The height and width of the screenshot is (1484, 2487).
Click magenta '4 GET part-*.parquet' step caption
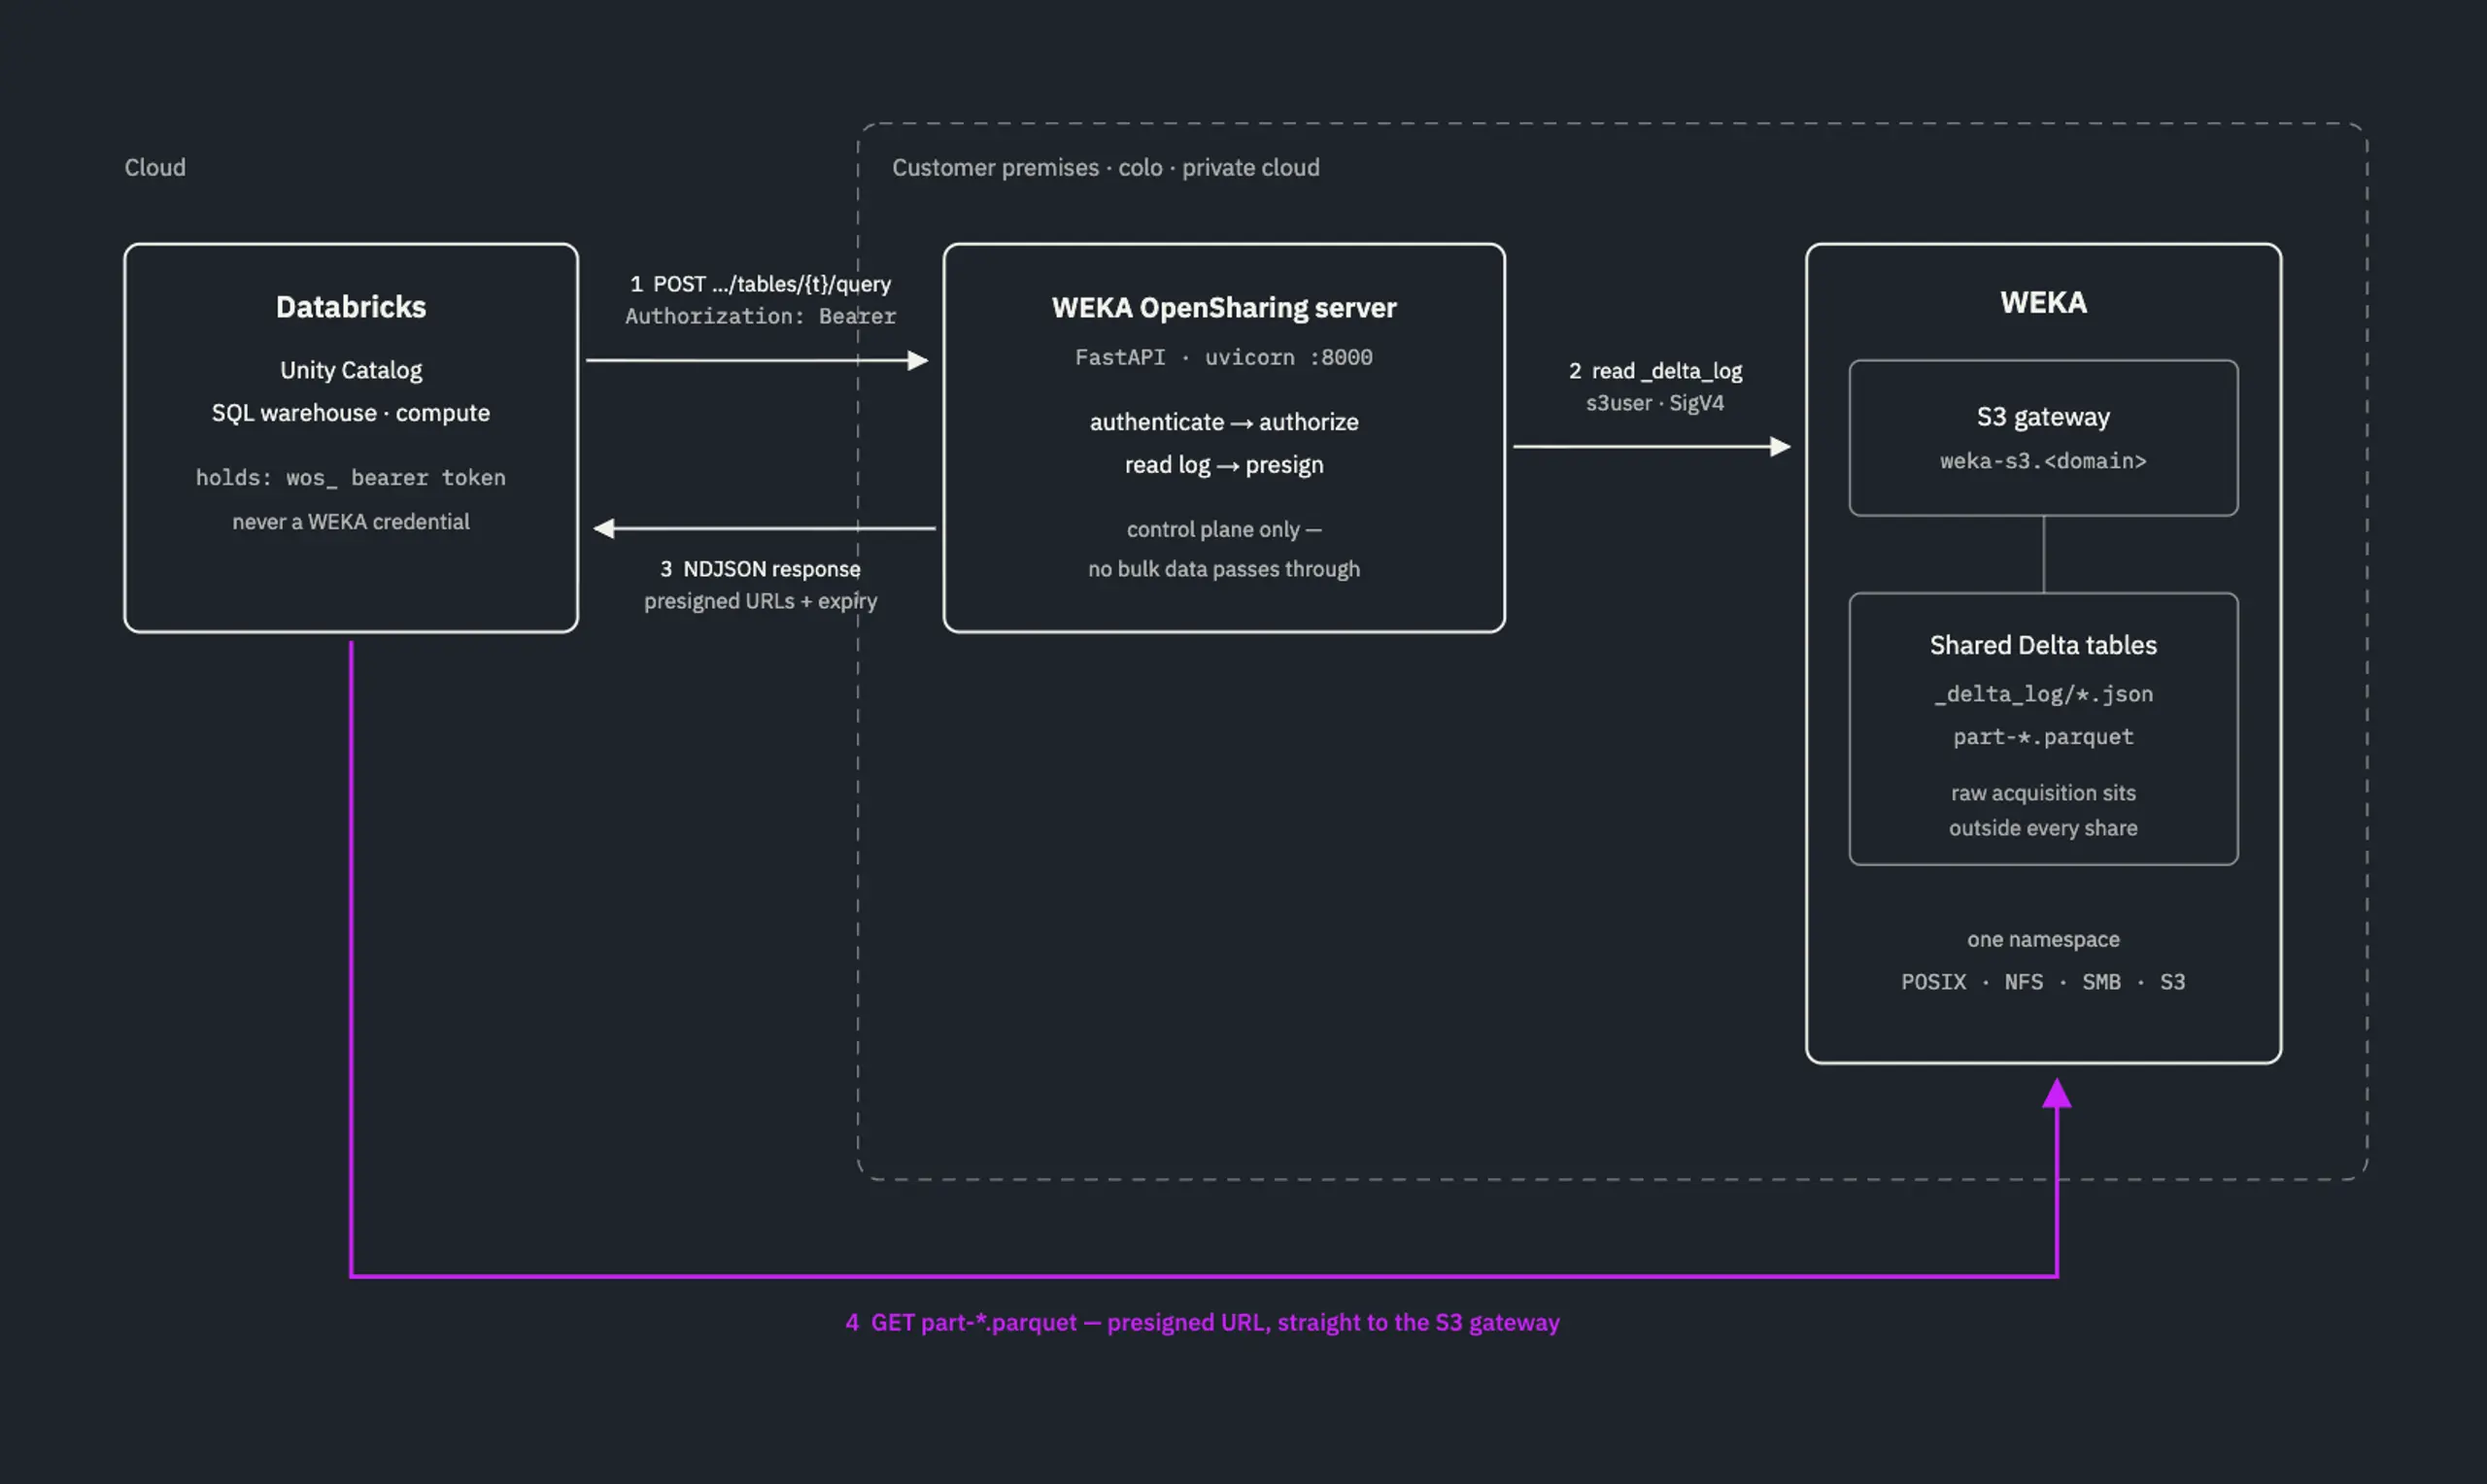tap(1202, 1322)
